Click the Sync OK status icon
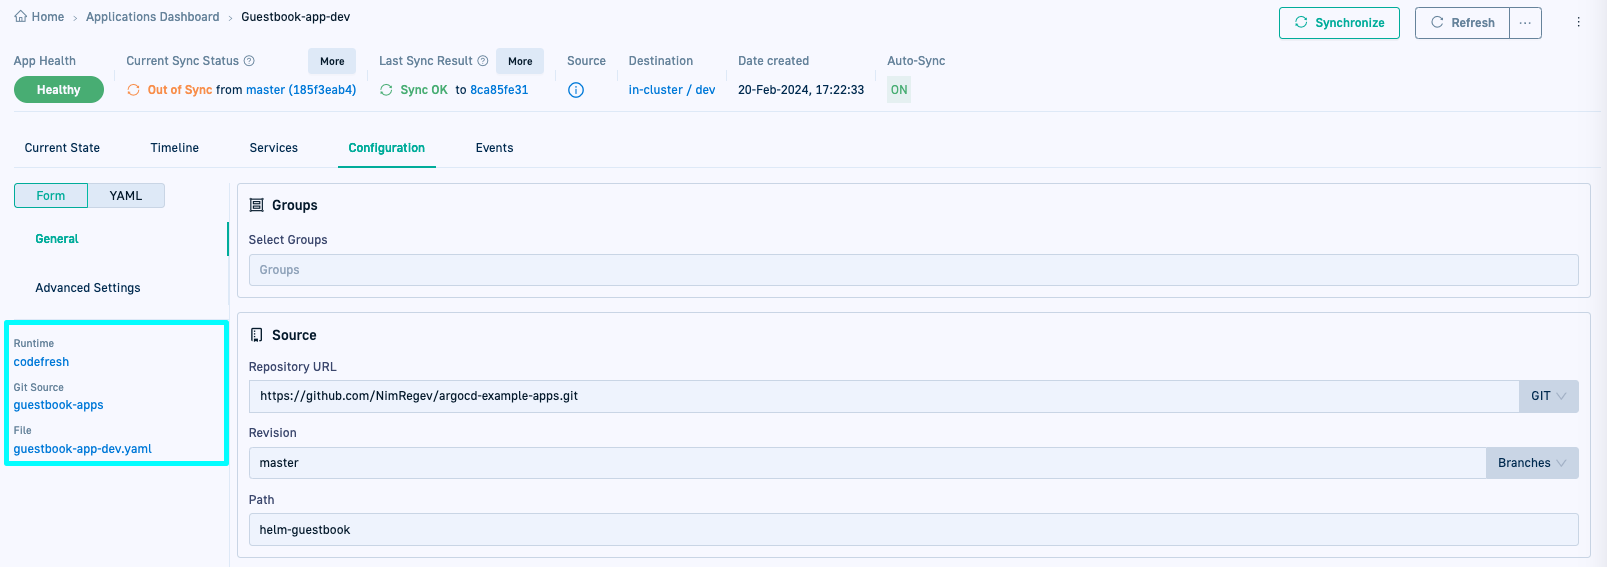 386,90
